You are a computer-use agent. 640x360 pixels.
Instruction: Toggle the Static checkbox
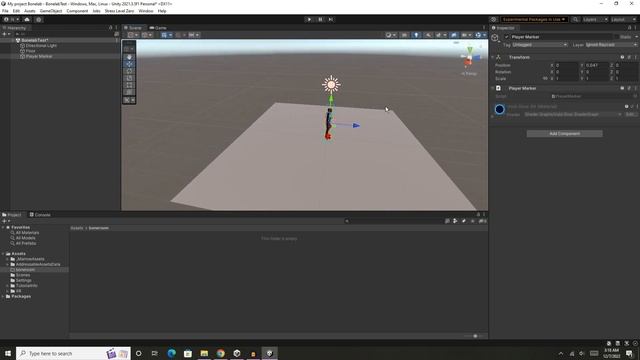[616, 37]
